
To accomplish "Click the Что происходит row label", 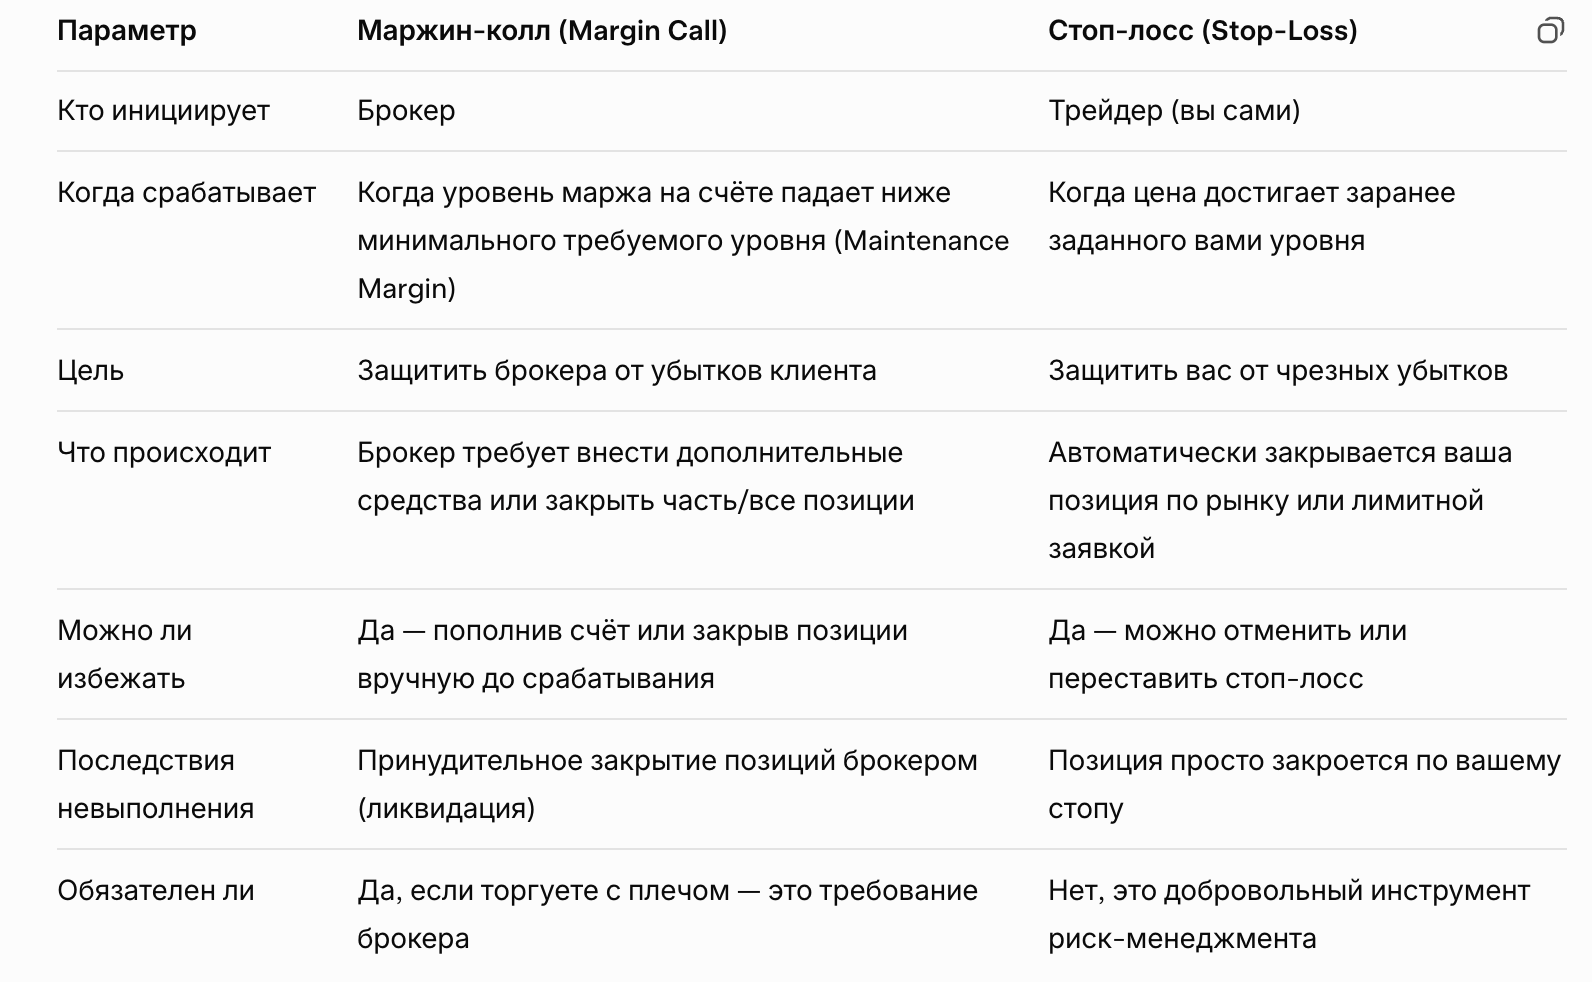I will [x=164, y=453].
